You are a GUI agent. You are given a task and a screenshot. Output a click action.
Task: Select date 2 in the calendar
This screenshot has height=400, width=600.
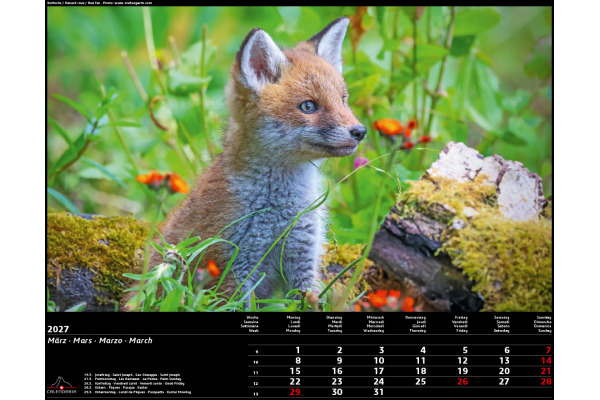click(339, 350)
